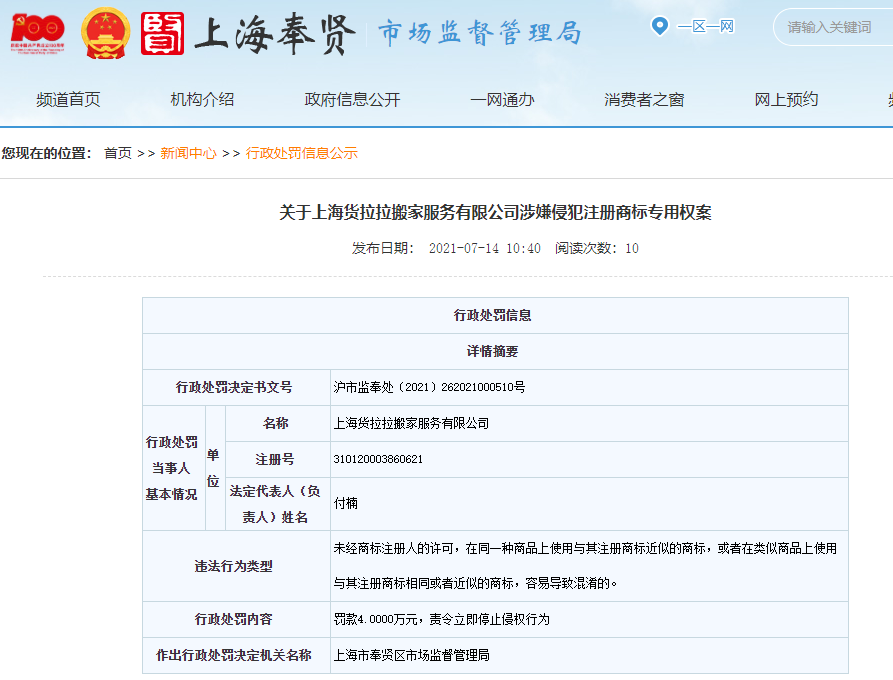Click the red 贤 seal logo

point(162,34)
